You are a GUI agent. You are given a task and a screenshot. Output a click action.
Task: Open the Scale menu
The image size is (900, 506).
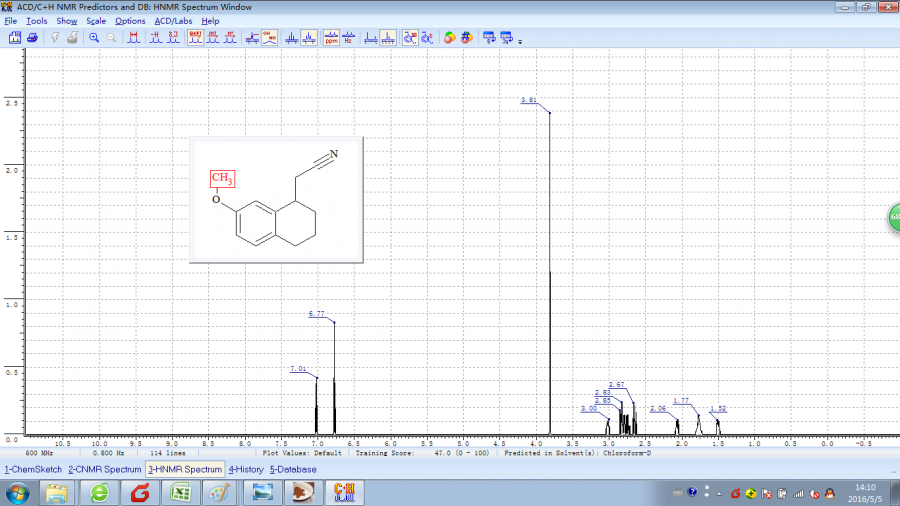click(96, 21)
